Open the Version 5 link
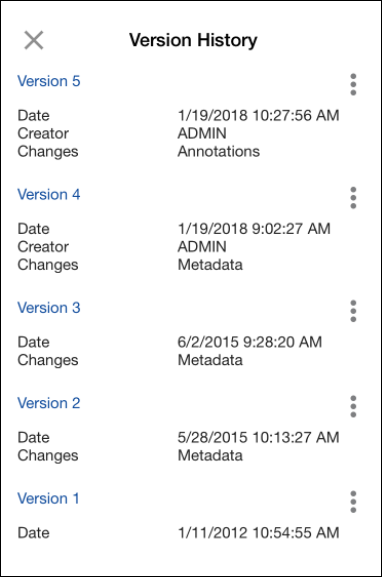The width and height of the screenshot is (382, 577). coord(49,81)
